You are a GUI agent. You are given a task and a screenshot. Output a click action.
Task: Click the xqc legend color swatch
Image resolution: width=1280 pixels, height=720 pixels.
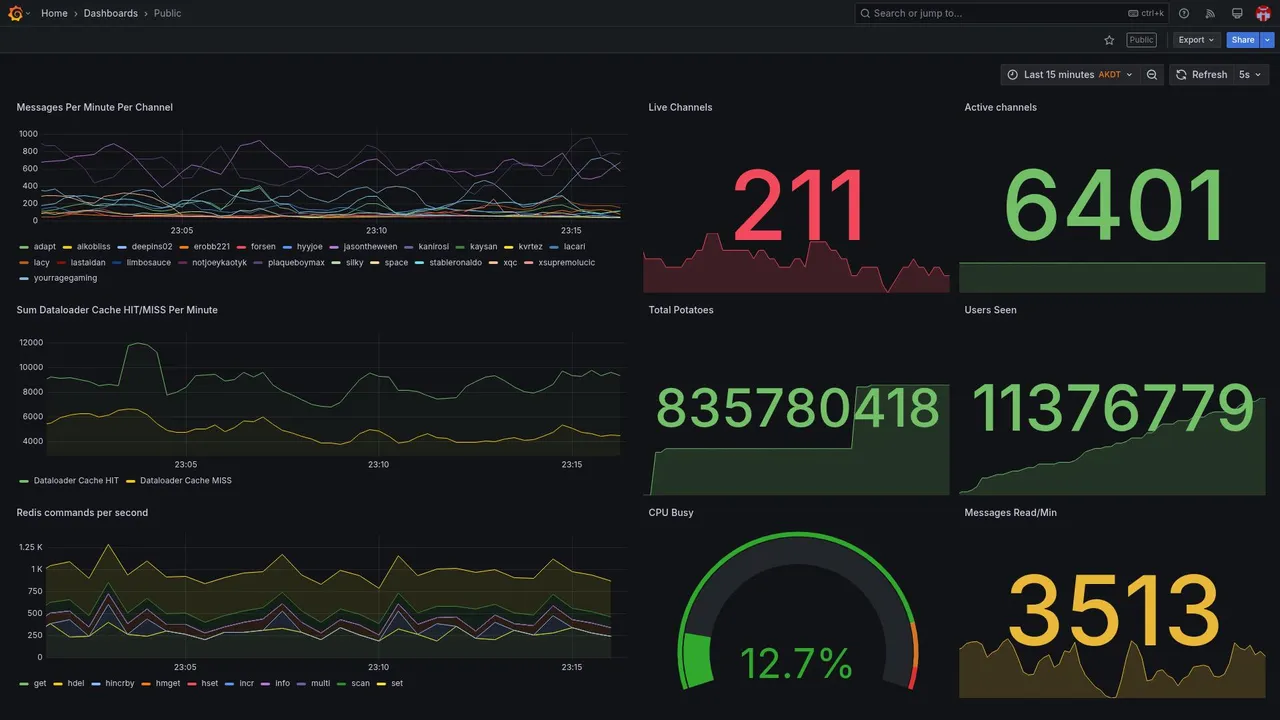(x=495, y=262)
